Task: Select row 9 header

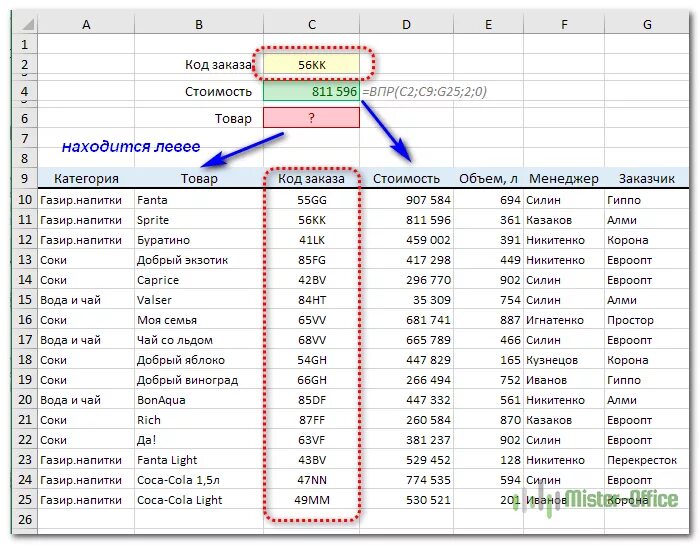Action: [25, 179]
